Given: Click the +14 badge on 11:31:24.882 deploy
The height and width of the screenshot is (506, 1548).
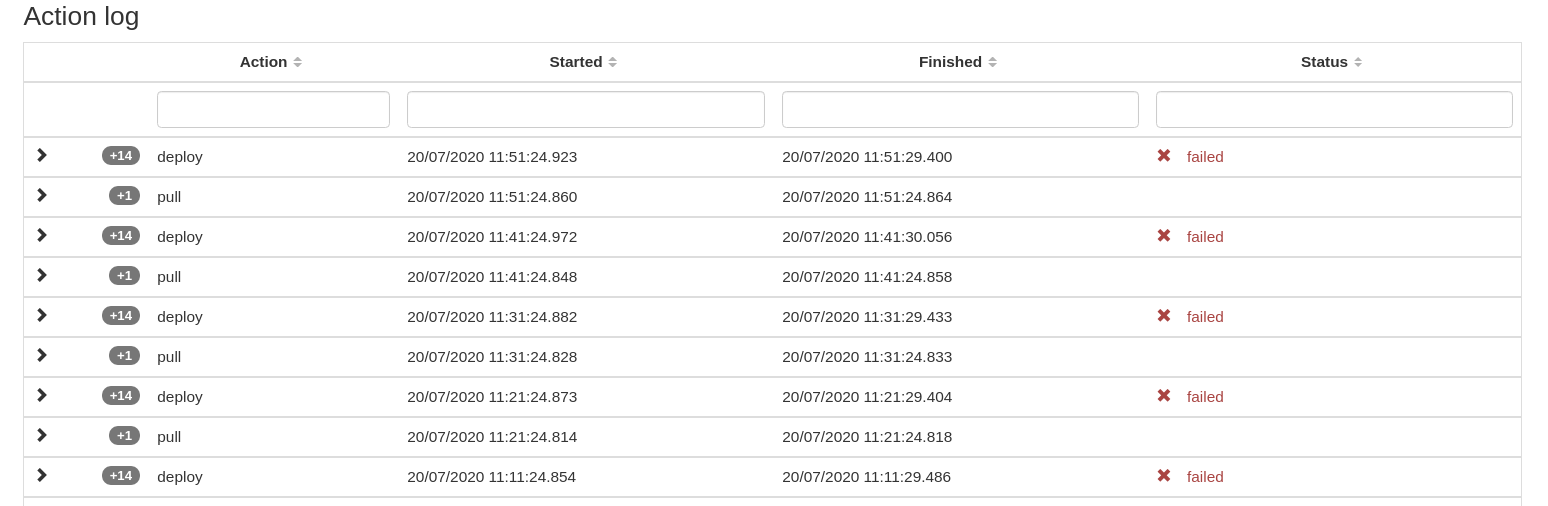Looking at the screenshot, I should coord(121,316).
